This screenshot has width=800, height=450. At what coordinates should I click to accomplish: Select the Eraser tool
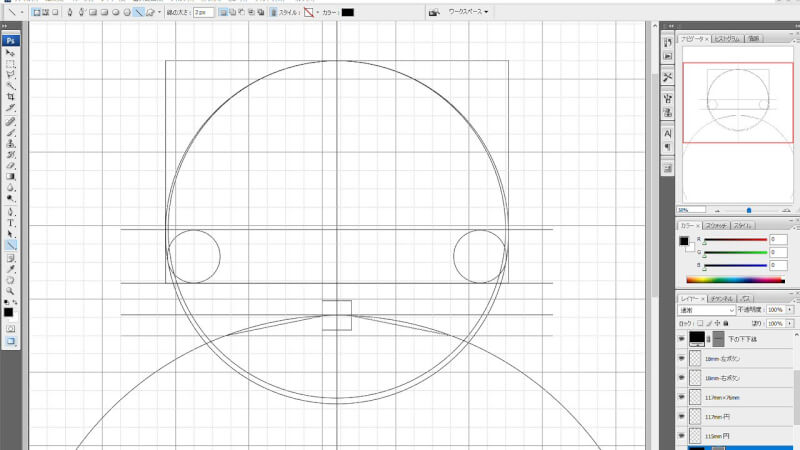click(x=10, y=166)
